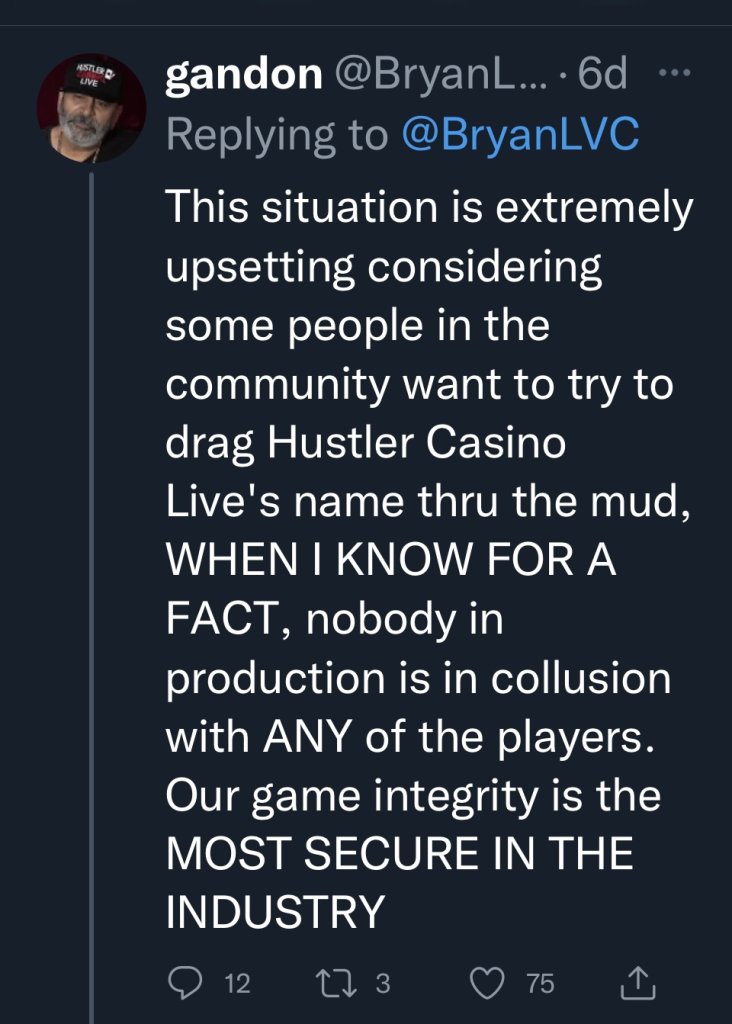This screenshot has width=732, height=1024.
Task: Click the retweet count number 3
Action: coord(382,985)
